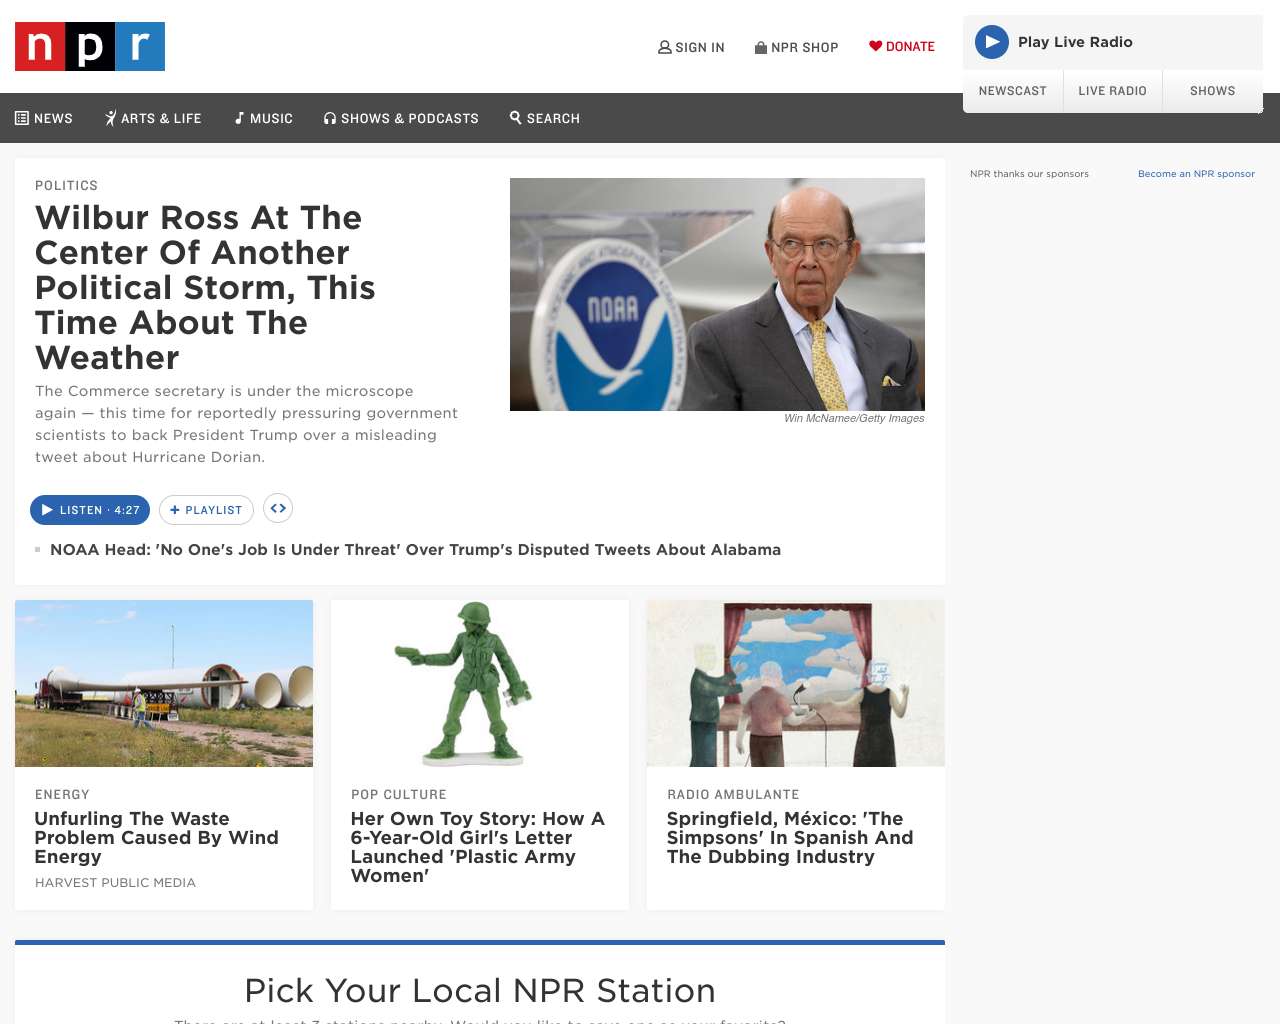1280x1024 pixels.
Task: Click the Play Live Radio label
Action: click(1075, 42)
